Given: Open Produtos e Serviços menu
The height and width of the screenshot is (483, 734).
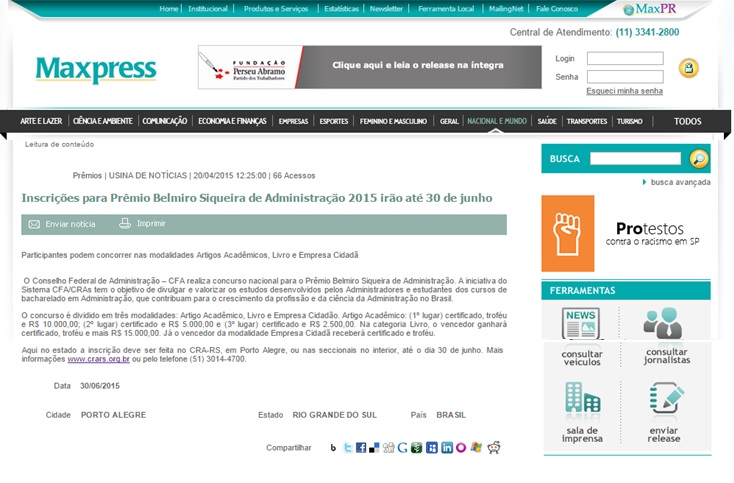Looking at the screenshot, I should pyautogui.click(x=276, y=8).
